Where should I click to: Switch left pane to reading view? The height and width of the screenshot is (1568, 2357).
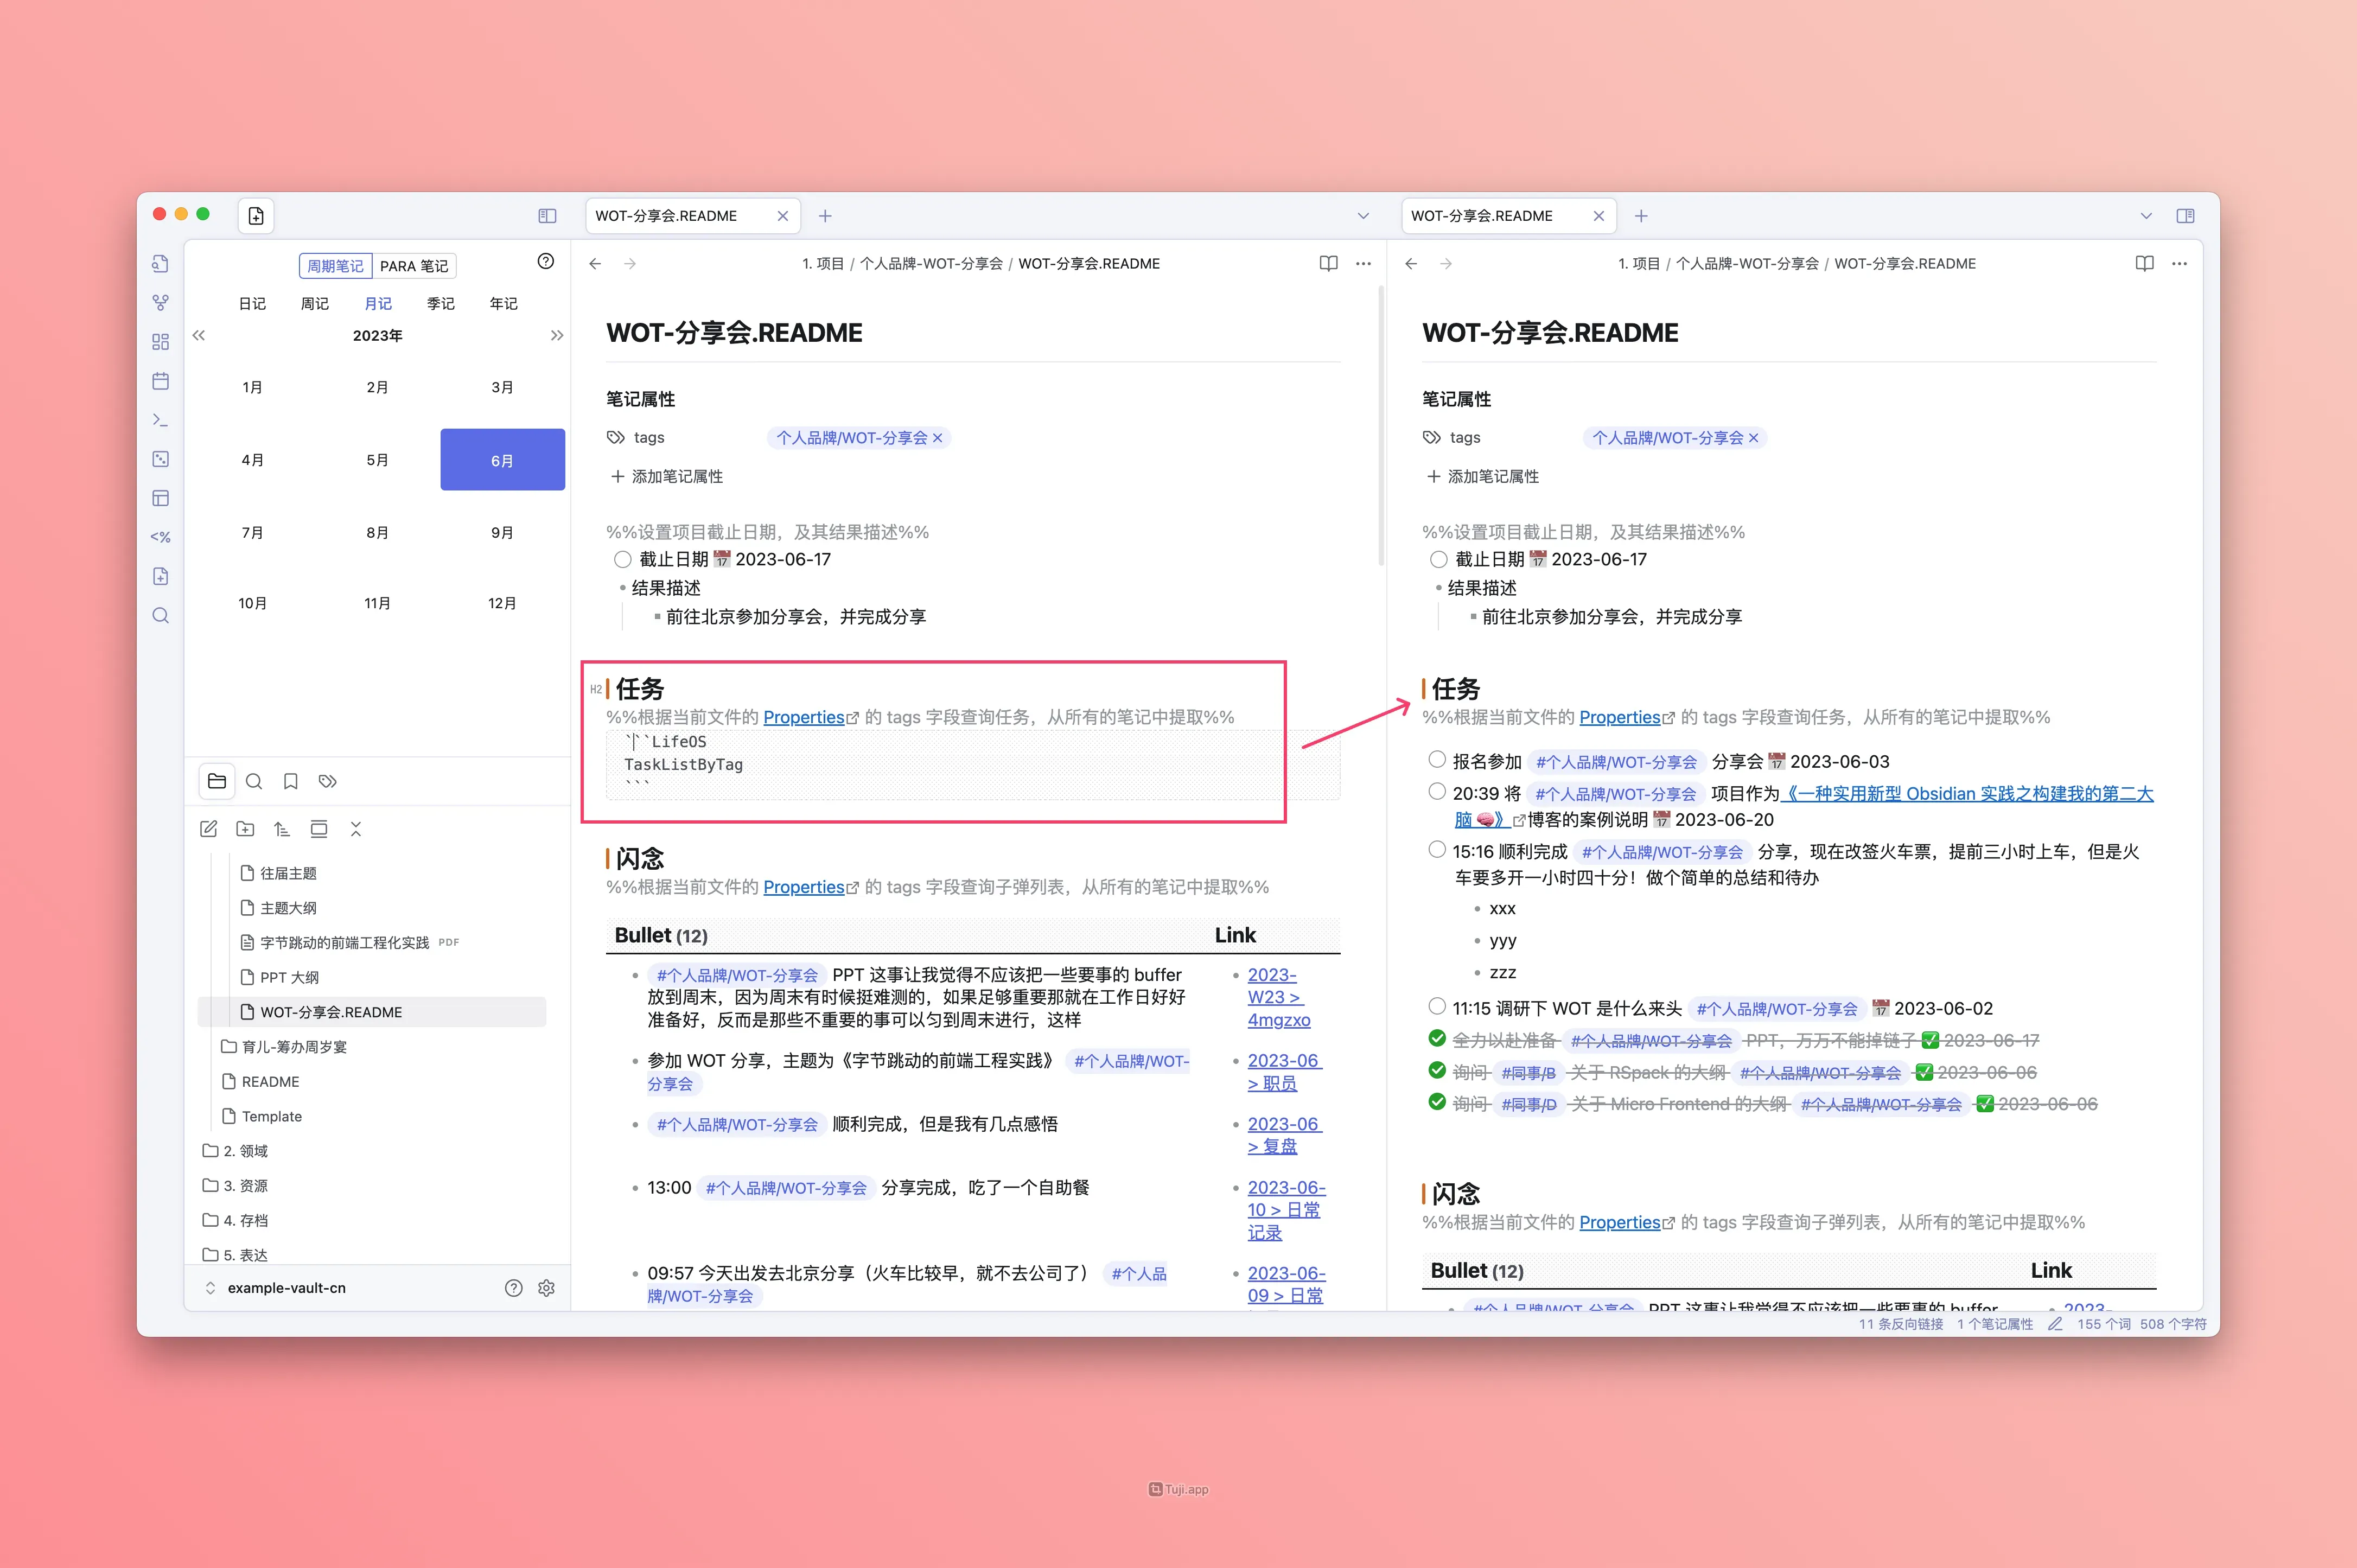pyautogui.click(x=1328, y=264)
